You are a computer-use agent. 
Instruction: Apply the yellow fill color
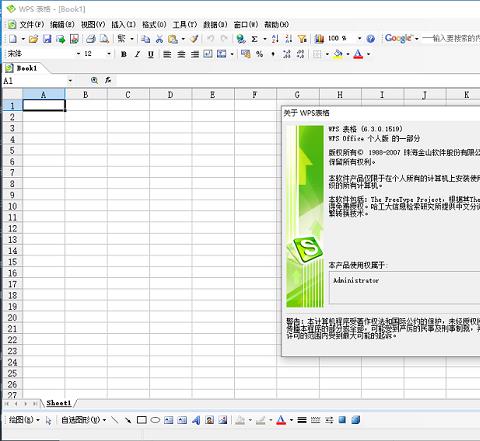(338, 54)
